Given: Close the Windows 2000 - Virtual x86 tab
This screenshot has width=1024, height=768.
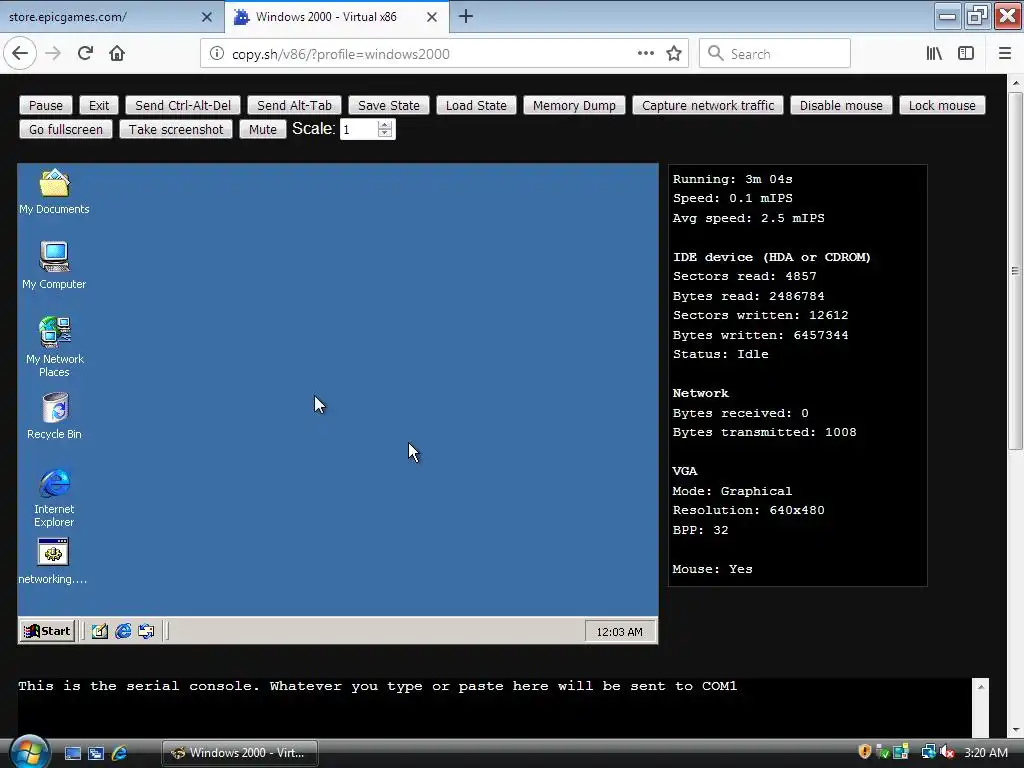Looking at the screenshot, I should (432, 17).
